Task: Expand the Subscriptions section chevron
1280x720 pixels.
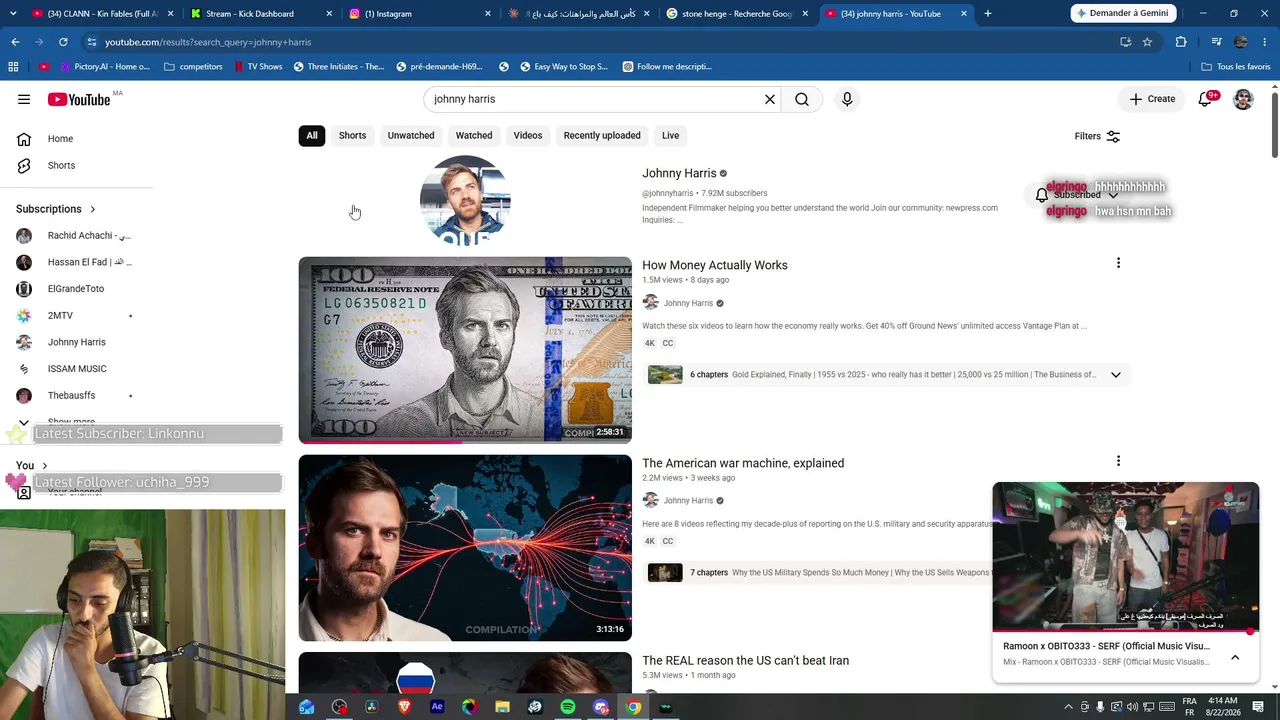Action: (93, 210)
